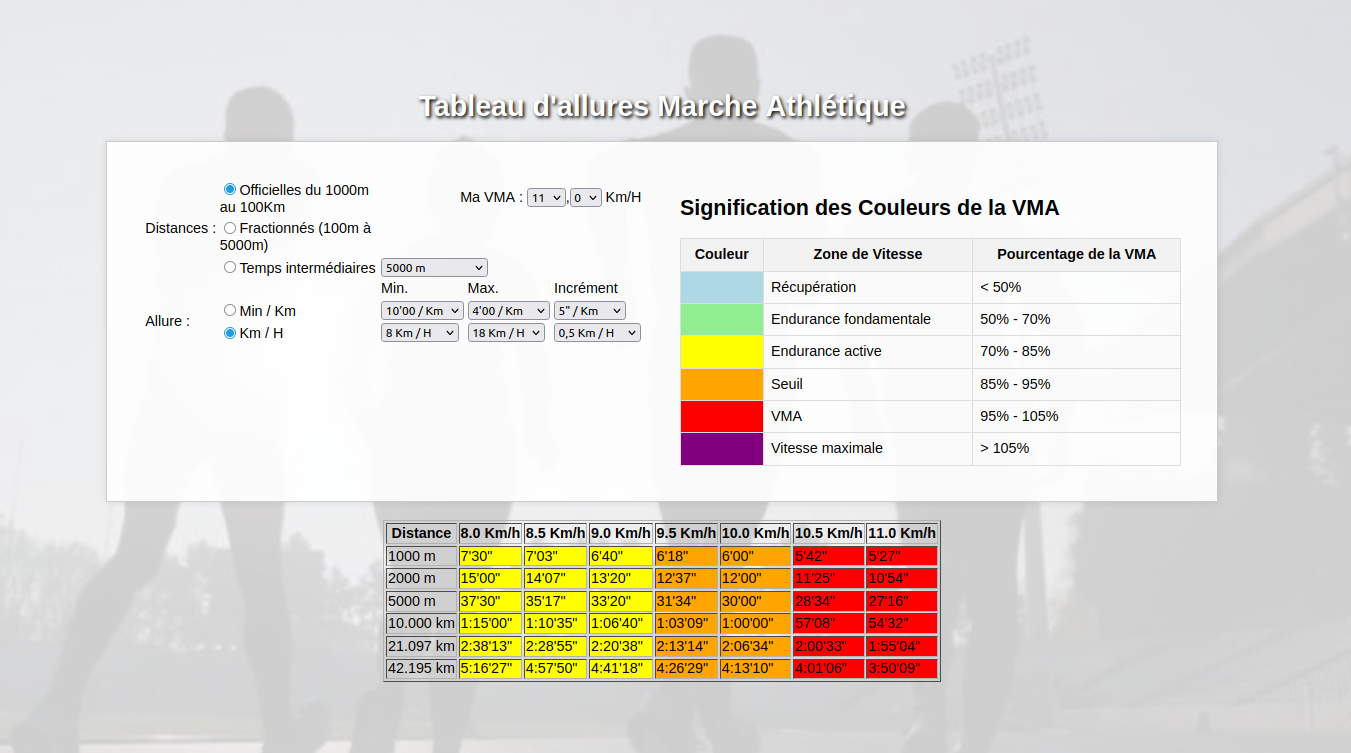
Task: Click the light blue Récupération color swatch
Action: [x=722, y=287]
